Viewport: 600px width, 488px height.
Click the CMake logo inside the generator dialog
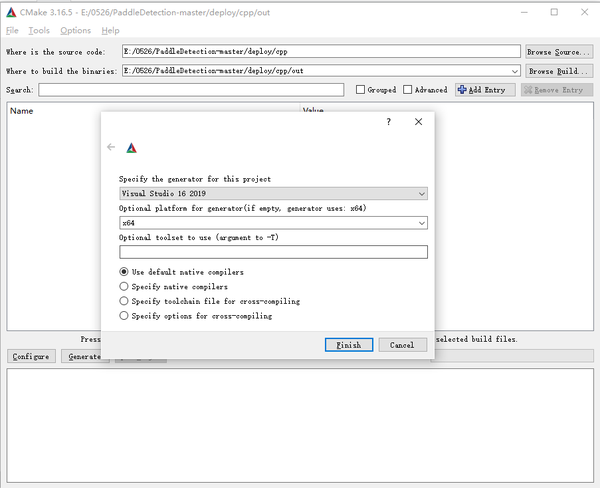[x=131, y=148]
